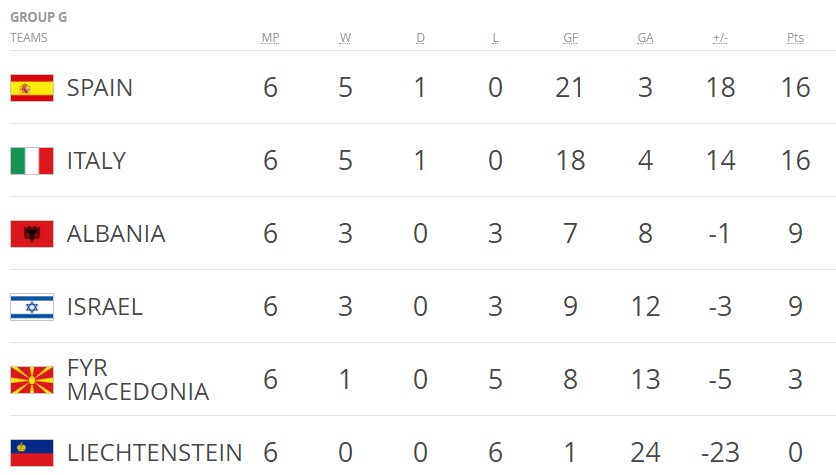The height and width of the screenshot is (475, 836).
Task: Click the L column header
Action: (495, 38)
